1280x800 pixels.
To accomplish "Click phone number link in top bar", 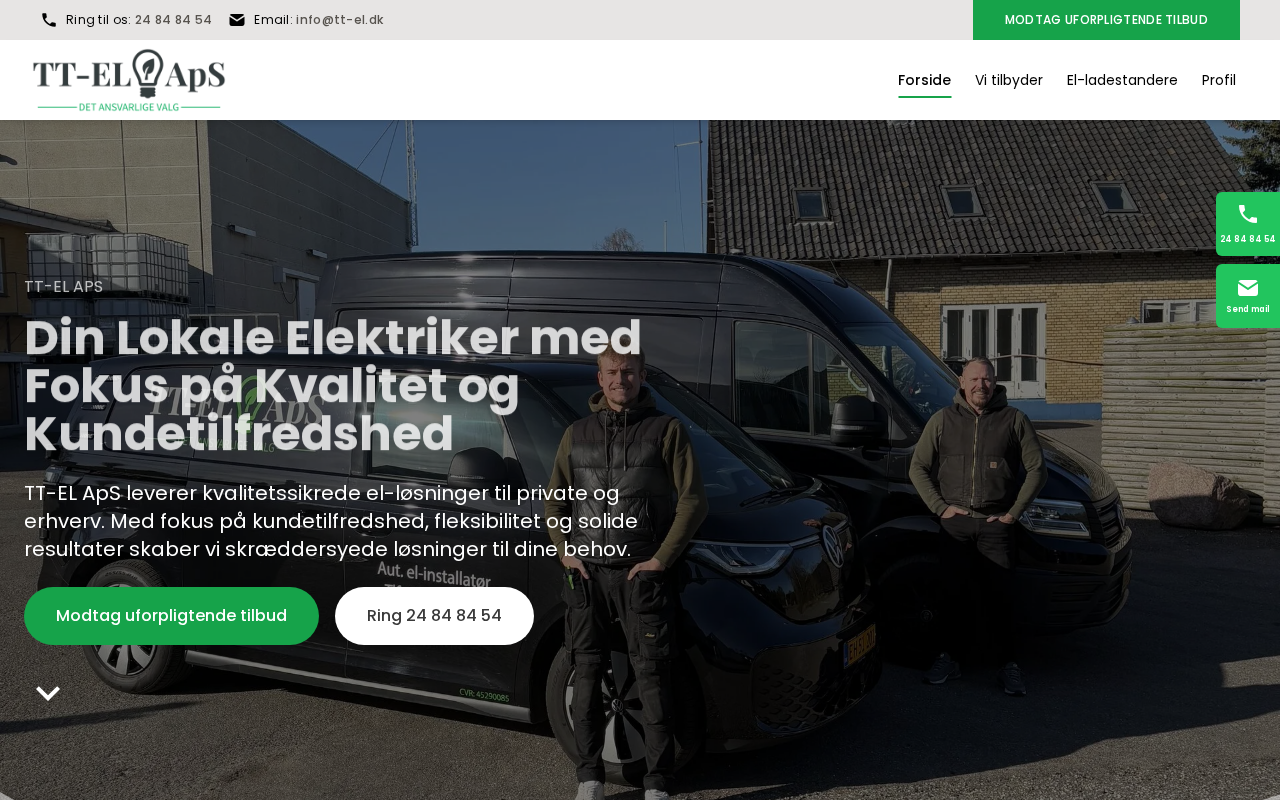I will 173,20.
